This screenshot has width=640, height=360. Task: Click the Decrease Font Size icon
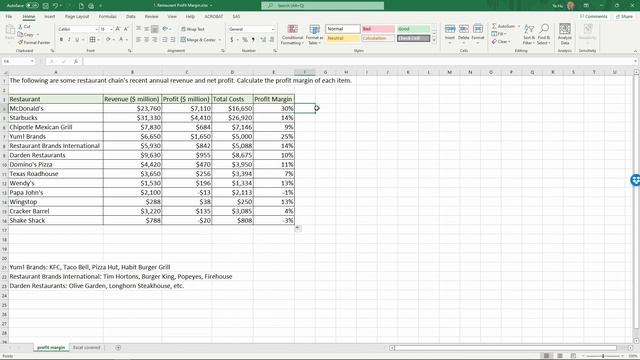(x=126, y=29)
